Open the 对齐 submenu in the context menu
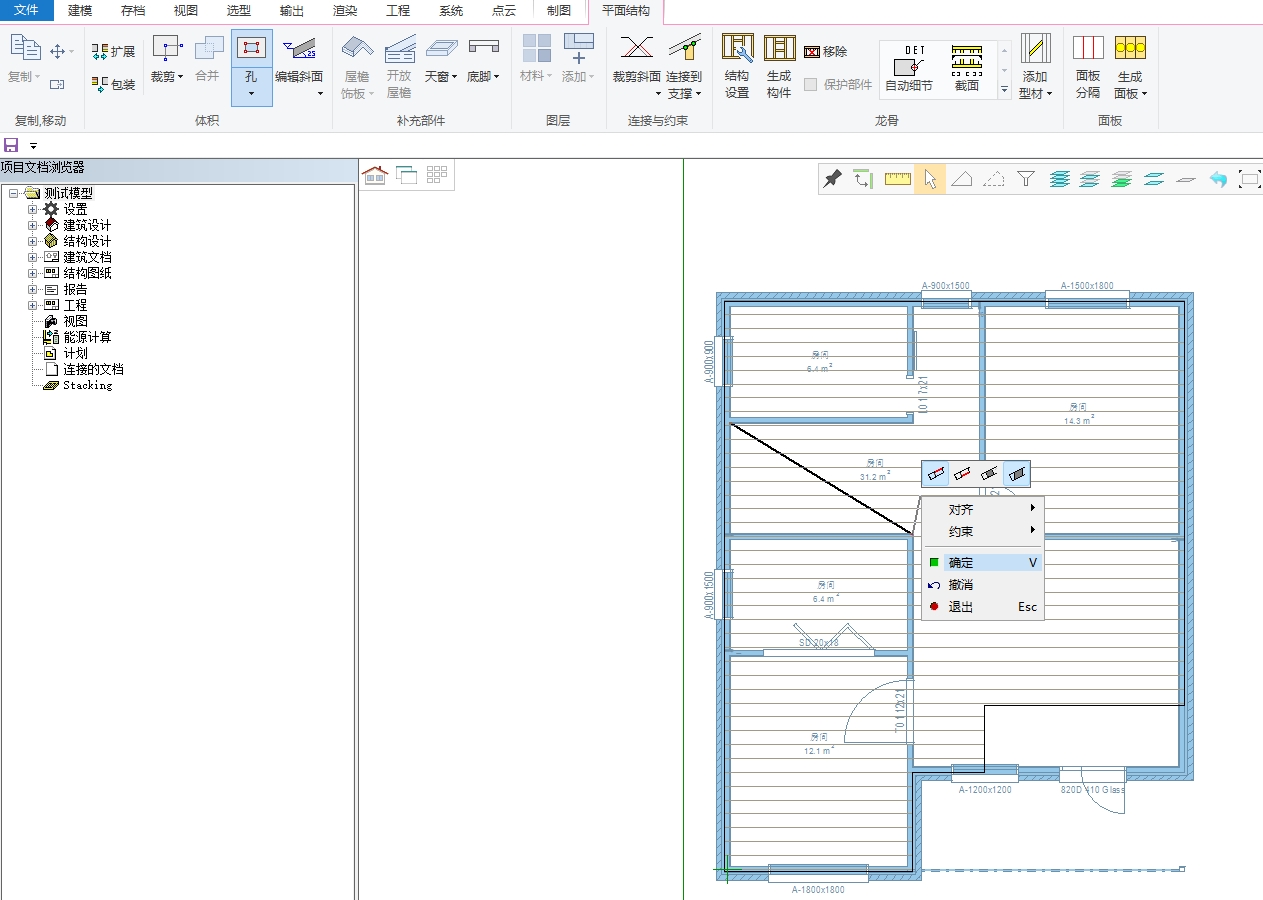 [x=983, y=509]
